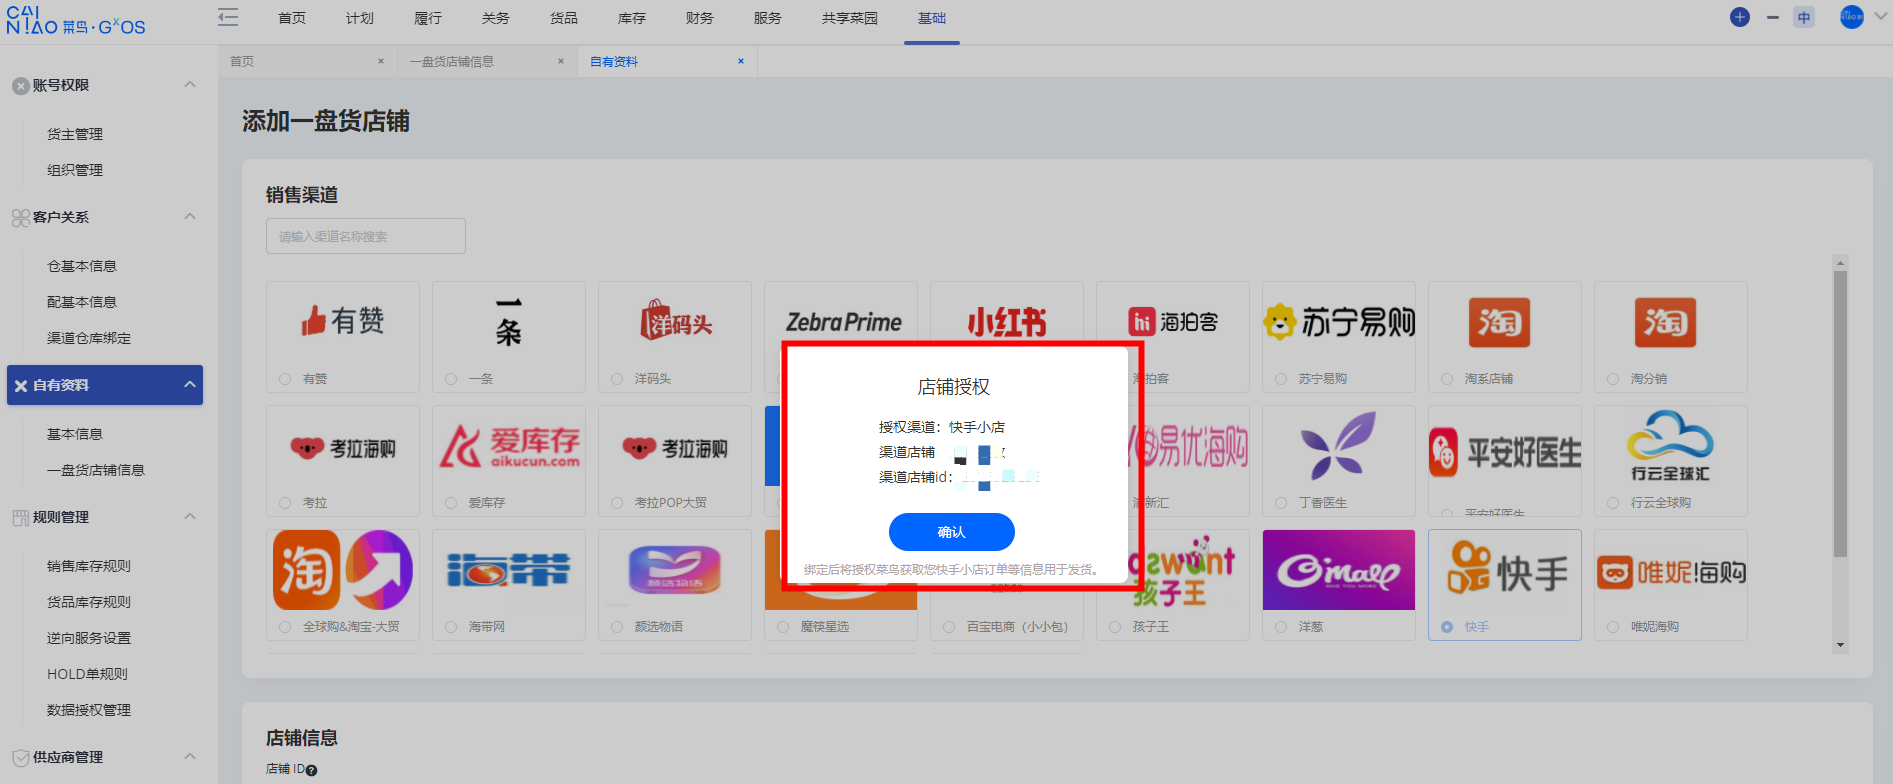The width and height of the screenshot is (1893, 784).
Task: Select the 爱库存 radio button
Action: pyautogui.click(x=451, y=503)
